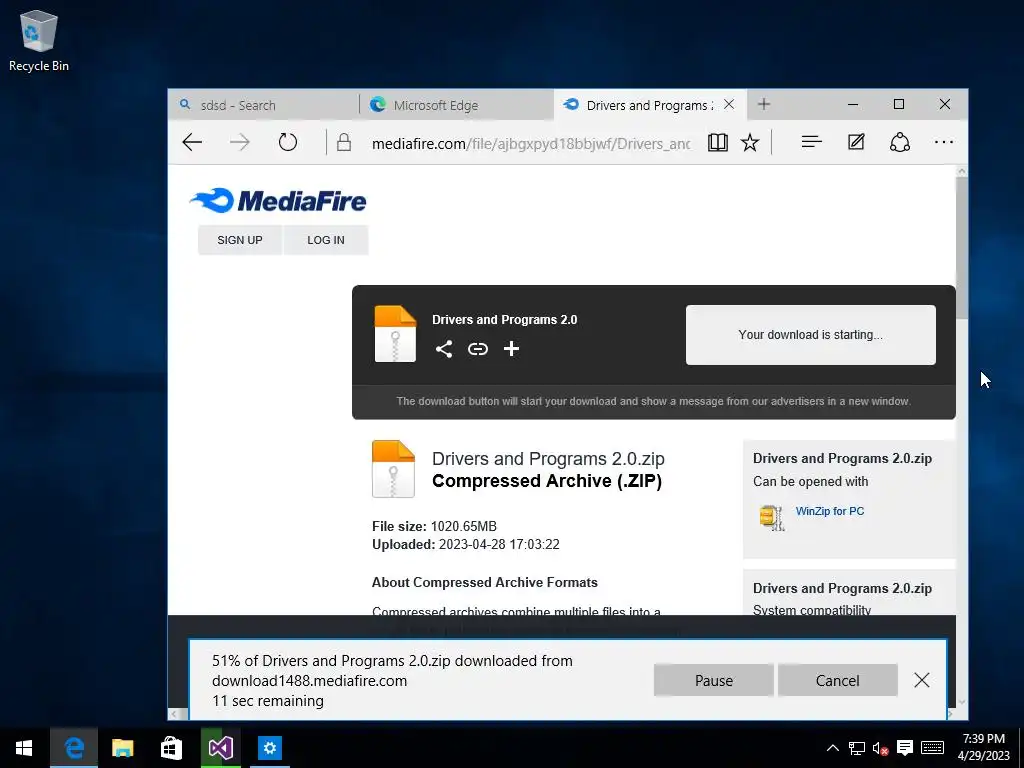Open the Recycle Bin desktop icon
This screenshot has width=1024, height=768.
pos(39,40)
